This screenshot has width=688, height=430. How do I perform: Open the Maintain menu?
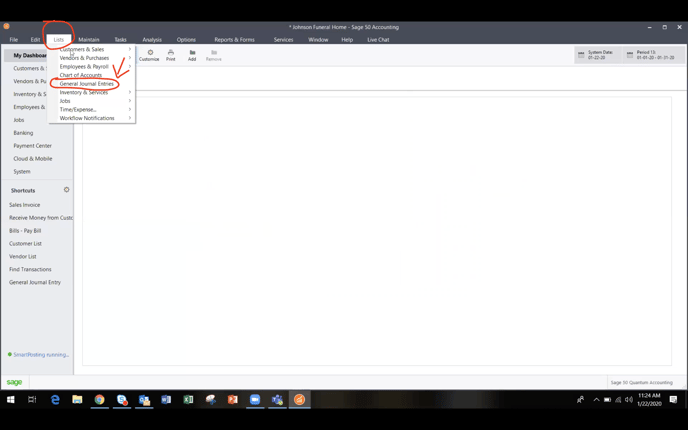[x=89, y=39]
